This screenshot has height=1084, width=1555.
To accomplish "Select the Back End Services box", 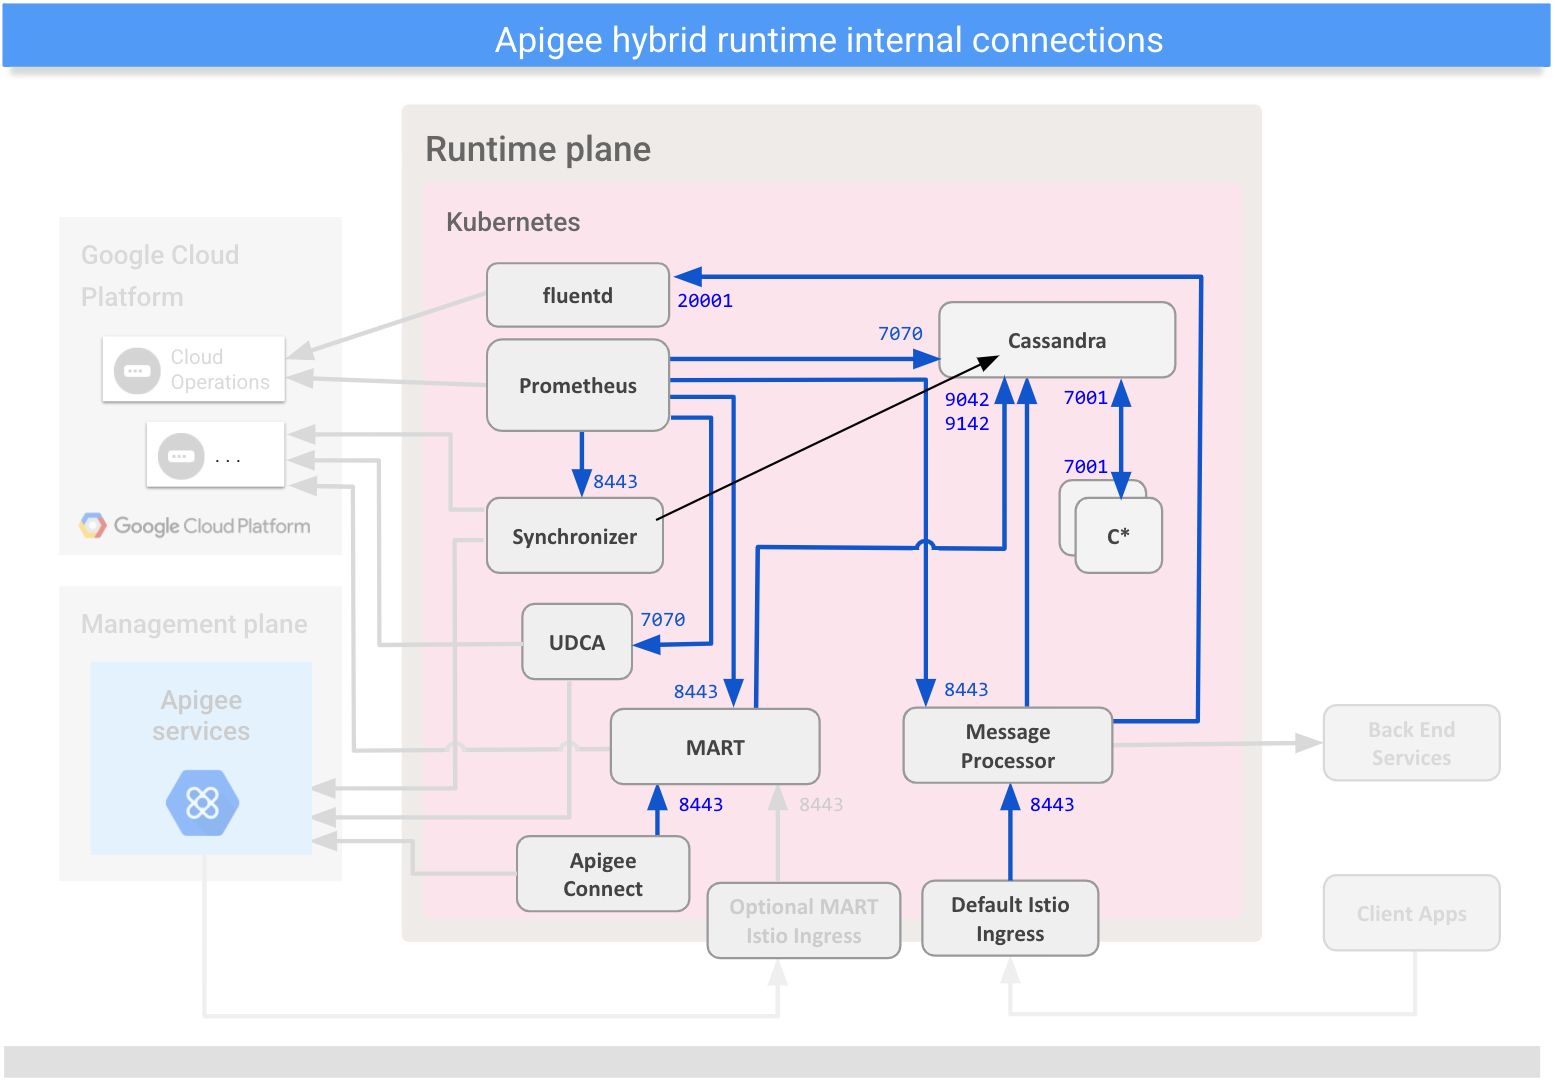I will point(1411,743).
